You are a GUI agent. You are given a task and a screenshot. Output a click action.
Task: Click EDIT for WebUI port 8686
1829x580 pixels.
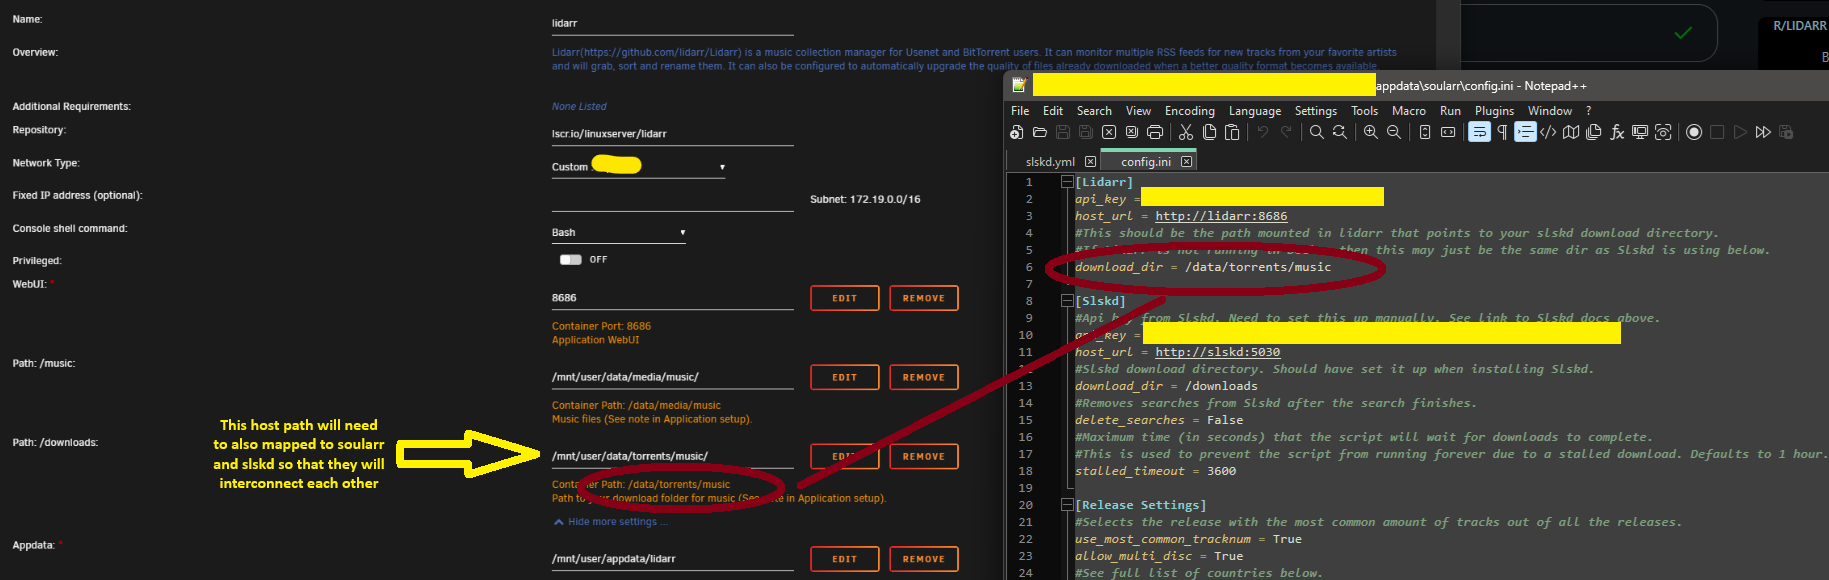[x=845, y=298]
